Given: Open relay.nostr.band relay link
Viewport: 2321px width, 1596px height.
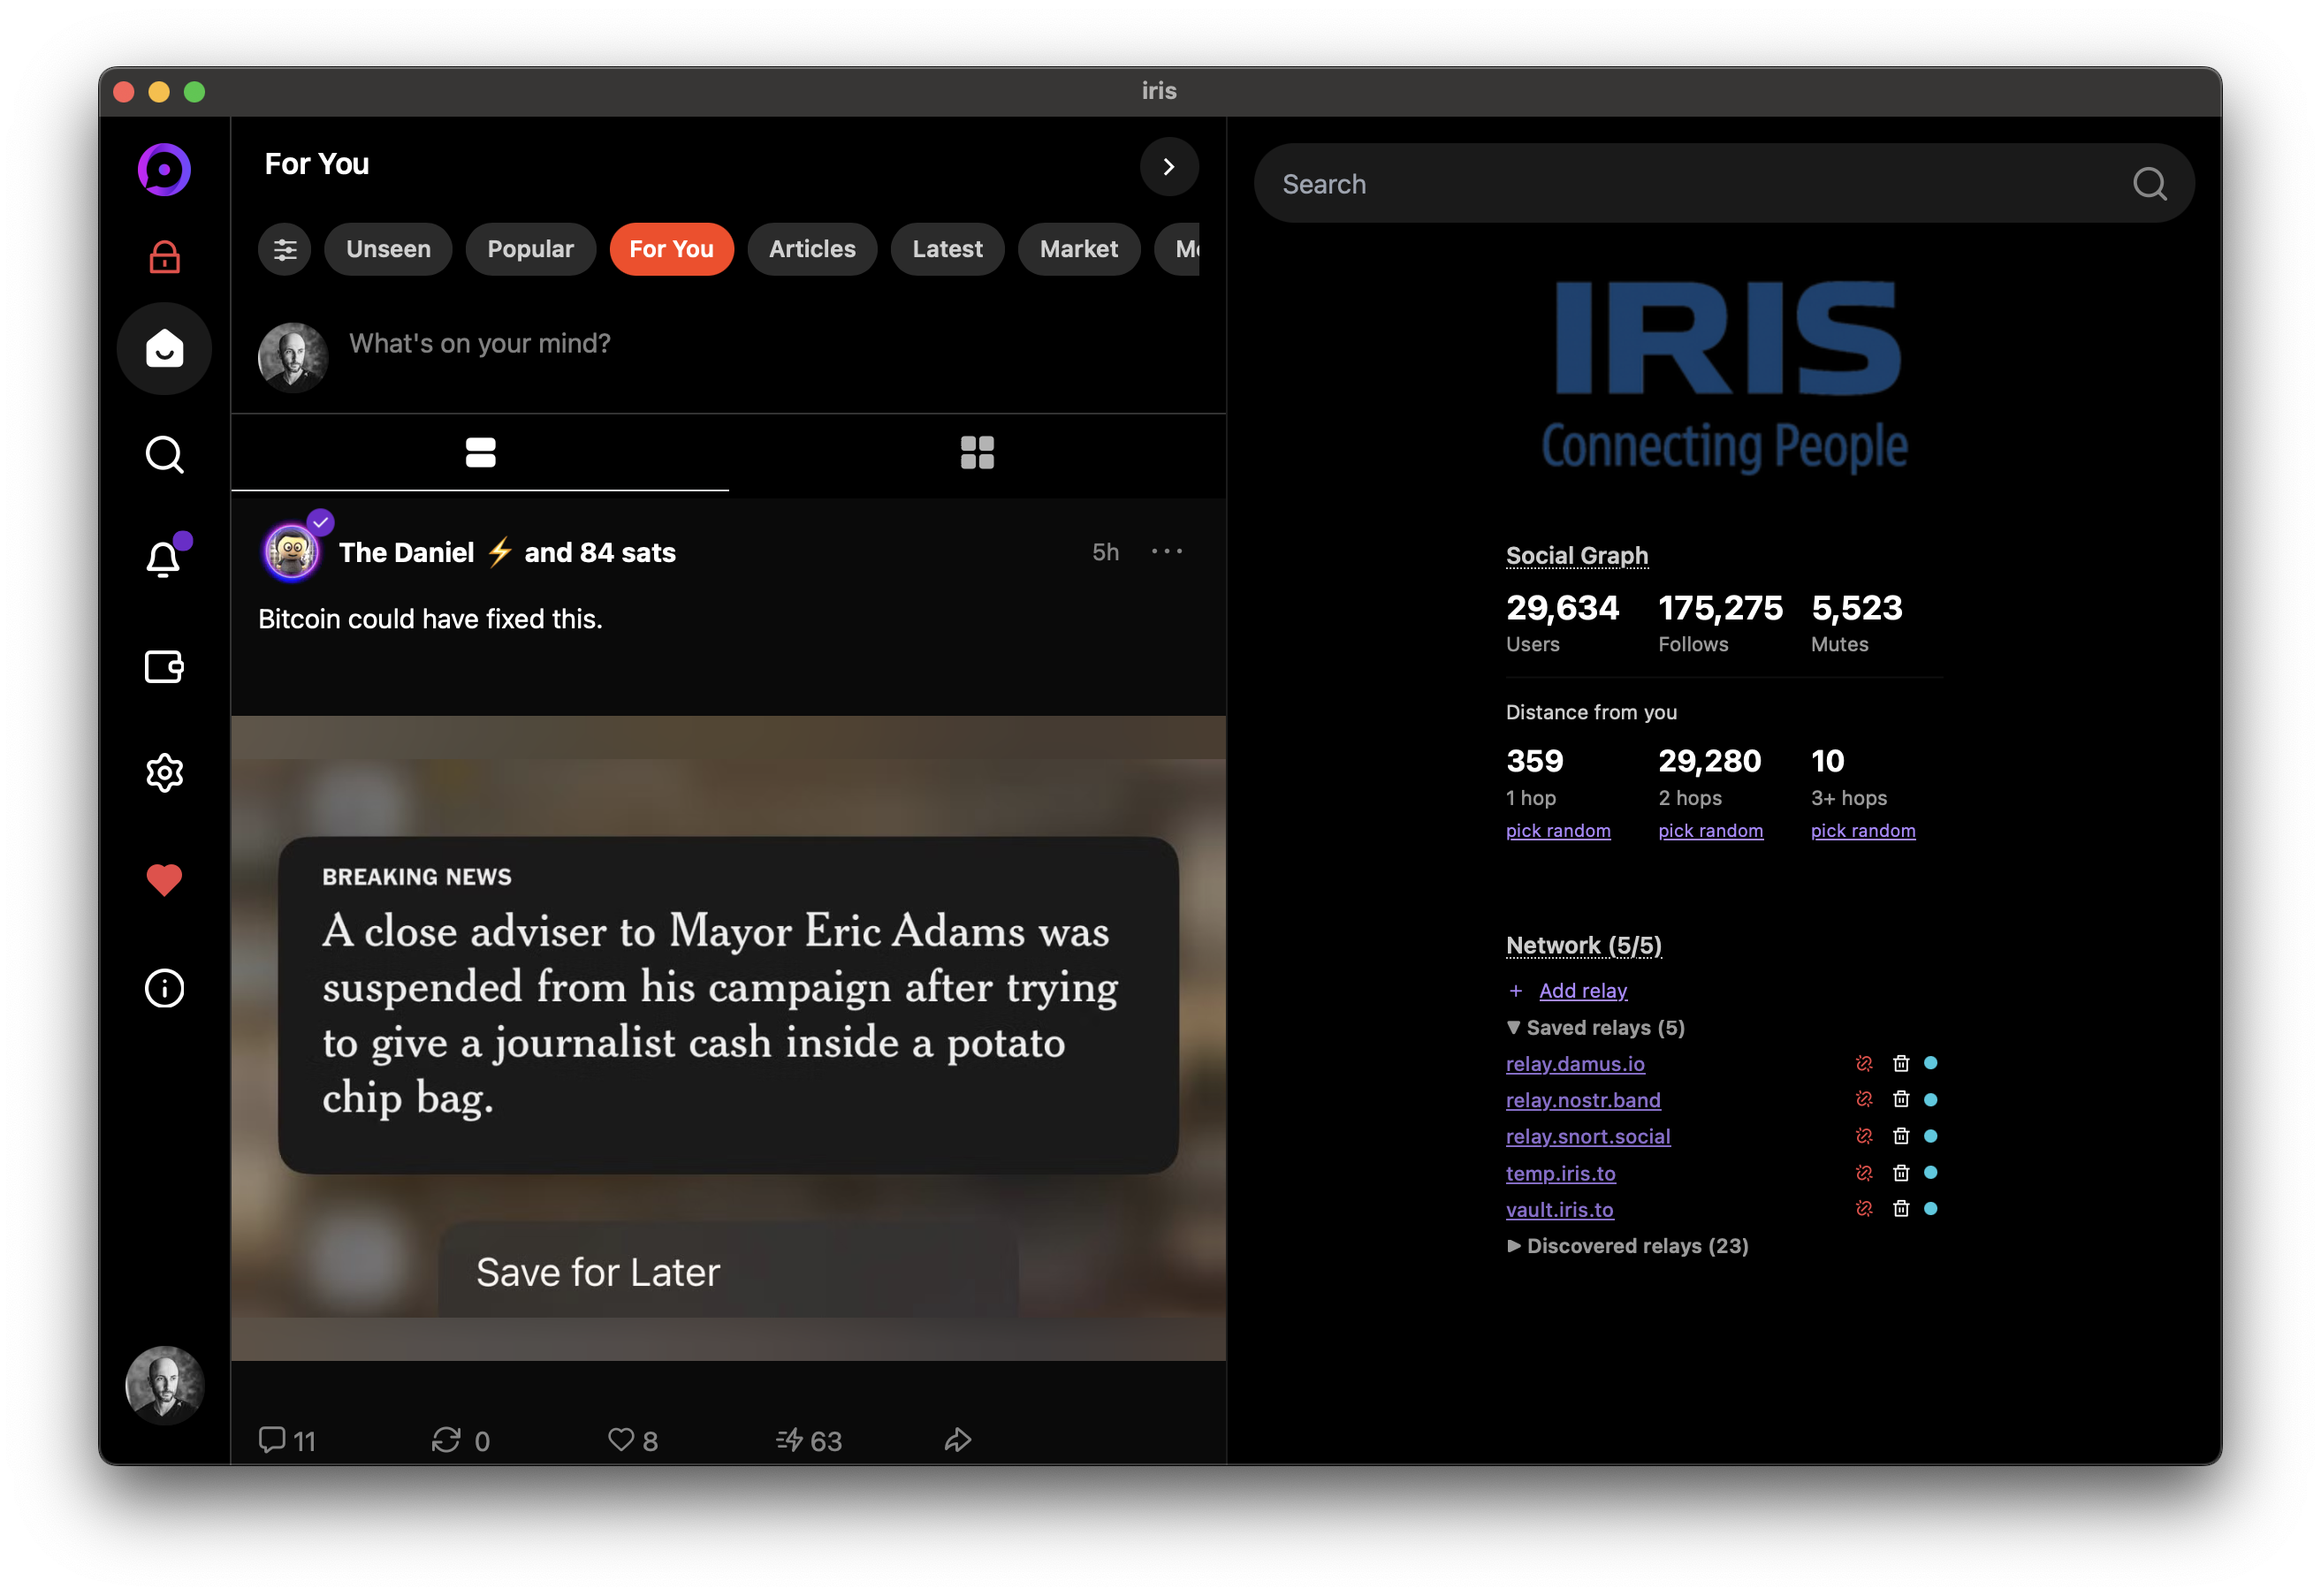Looking at the screenshot, I should point(1583,1099).
